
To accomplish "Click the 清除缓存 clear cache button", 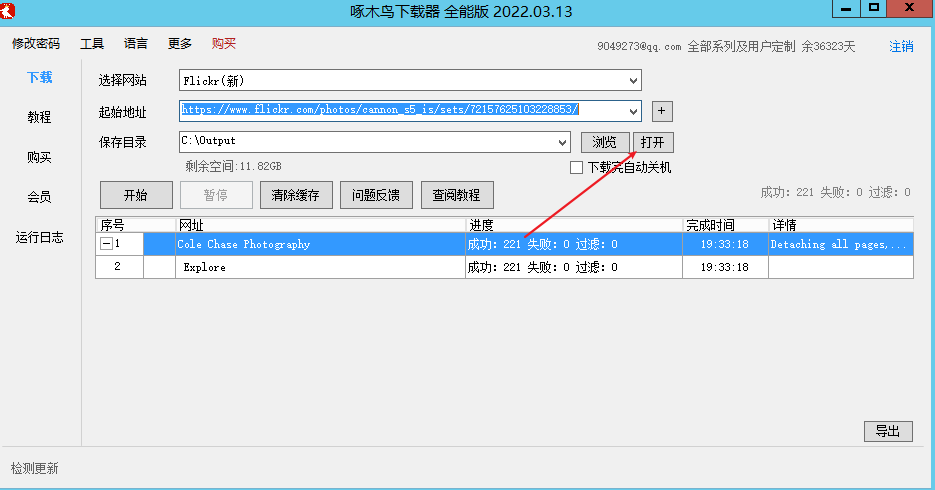I will coord(296,195).
